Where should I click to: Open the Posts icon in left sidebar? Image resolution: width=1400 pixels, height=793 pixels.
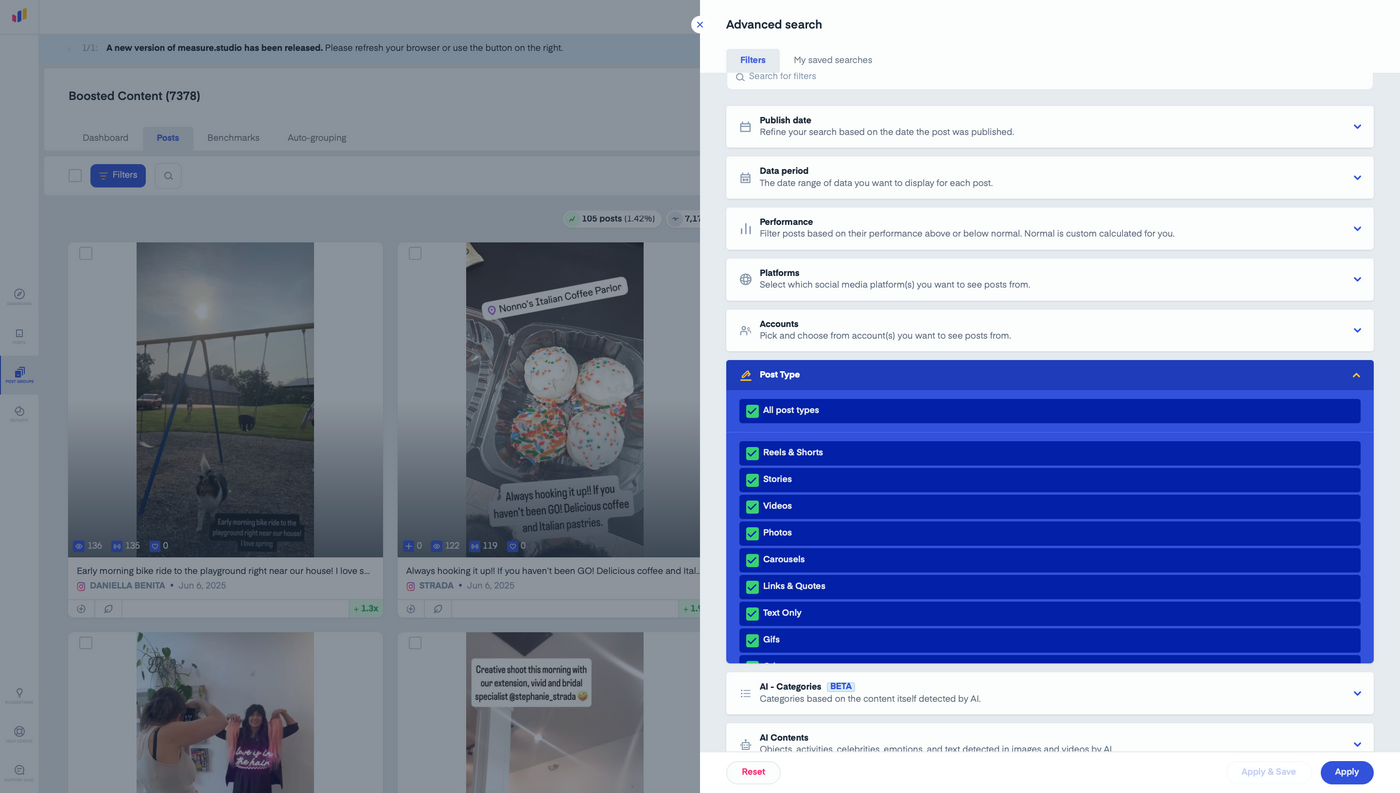[19, 335]
